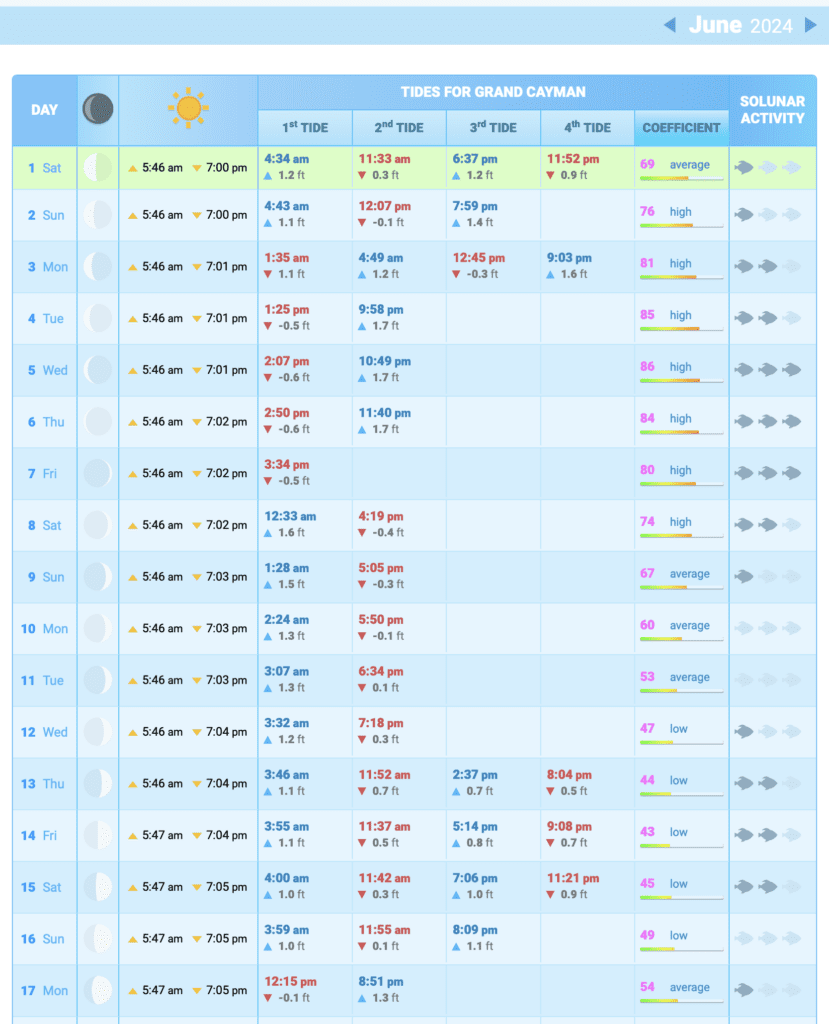829x1024 pixels.
Task: Click sunrise arrow icon for 4 Tue
Action: [133, 319]
